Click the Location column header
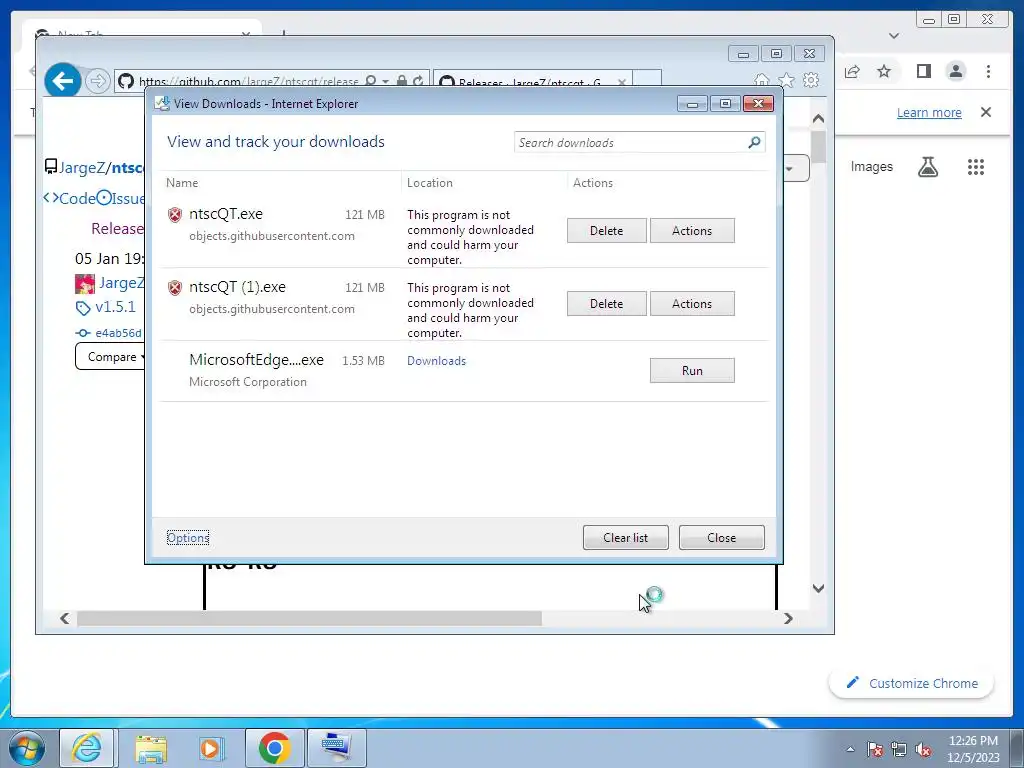Screen dimensions: 1024x768 [x=430, y=183]
